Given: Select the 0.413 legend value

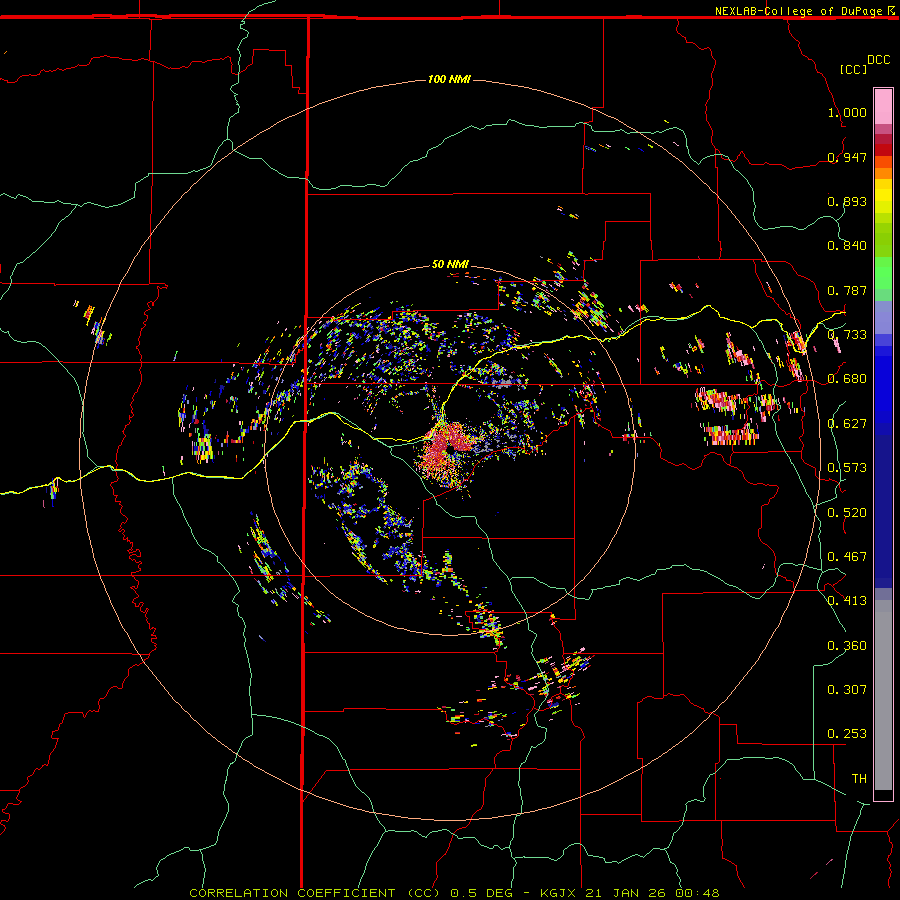Looking at the screenshot, I should point(847,601).
